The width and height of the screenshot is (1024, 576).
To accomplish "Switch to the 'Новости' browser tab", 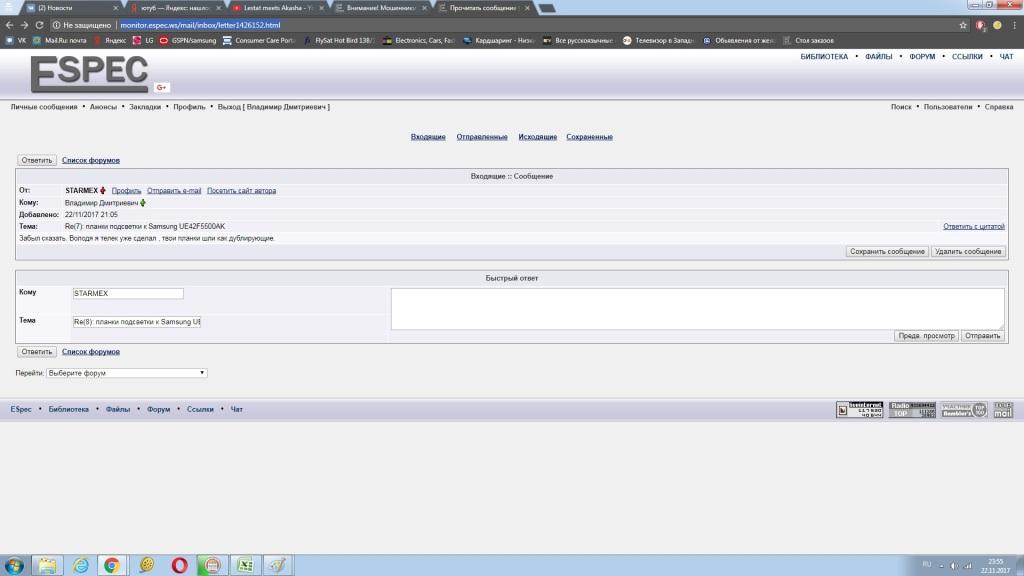I will [70, 7].
